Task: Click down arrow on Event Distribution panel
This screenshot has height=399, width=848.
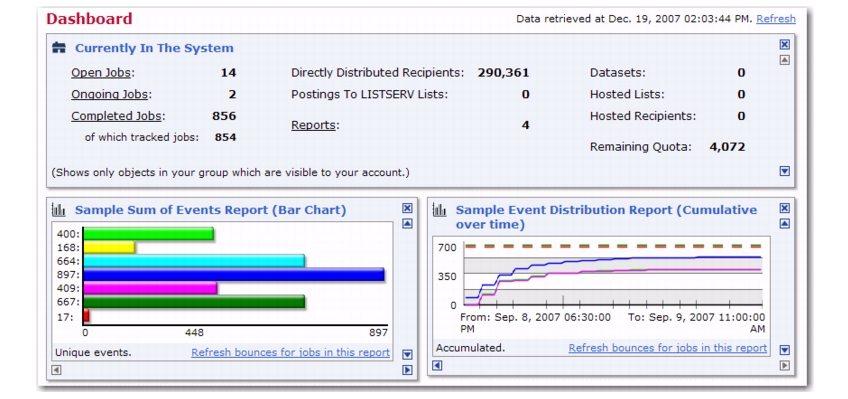Action: tap(785, 350)
